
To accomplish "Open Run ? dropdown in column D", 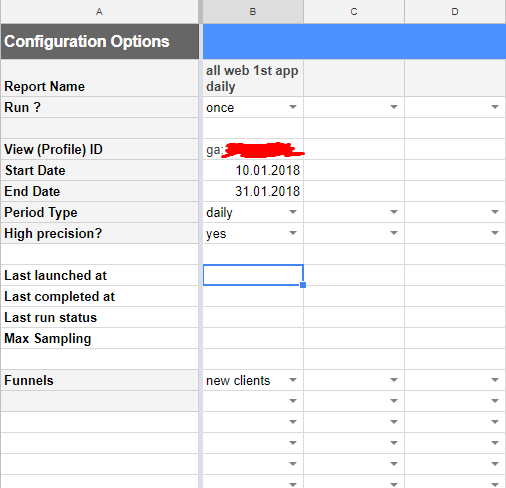I will [495, 107].
